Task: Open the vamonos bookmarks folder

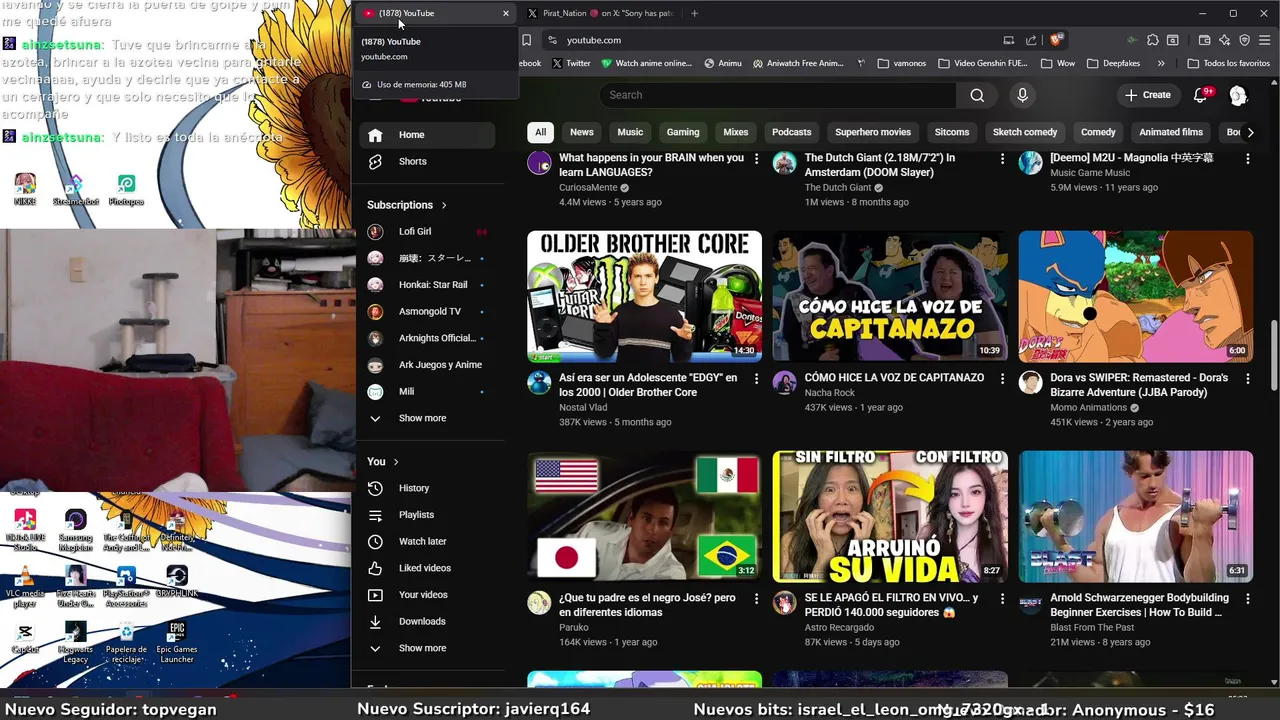Action: click(901, 63)
